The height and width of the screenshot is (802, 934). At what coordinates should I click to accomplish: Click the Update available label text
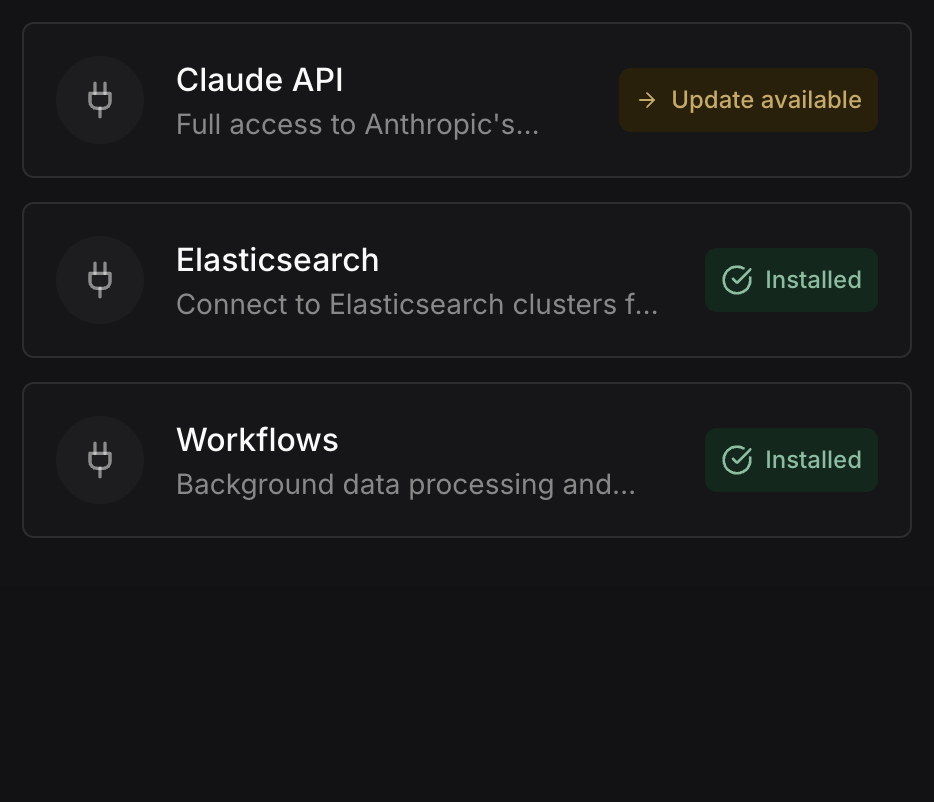coord(766,100)
